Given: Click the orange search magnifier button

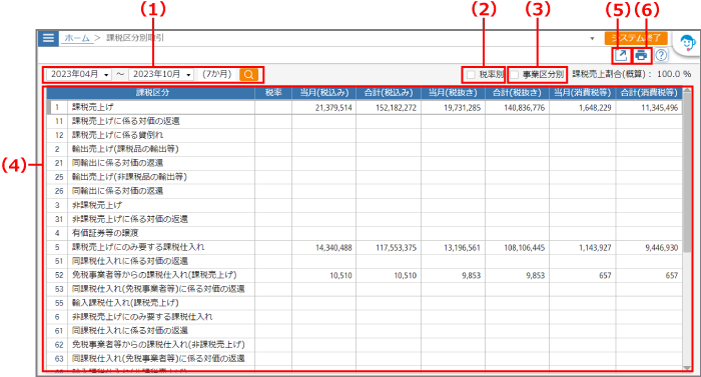Looking at the screenshot, I should point(249,74).
